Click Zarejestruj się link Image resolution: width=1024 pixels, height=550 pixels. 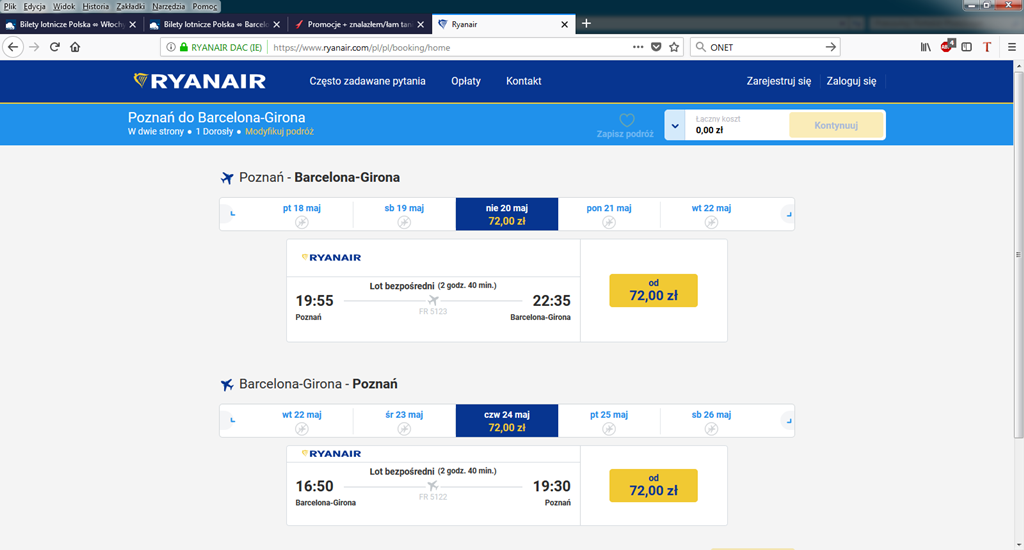pos(778,81)
